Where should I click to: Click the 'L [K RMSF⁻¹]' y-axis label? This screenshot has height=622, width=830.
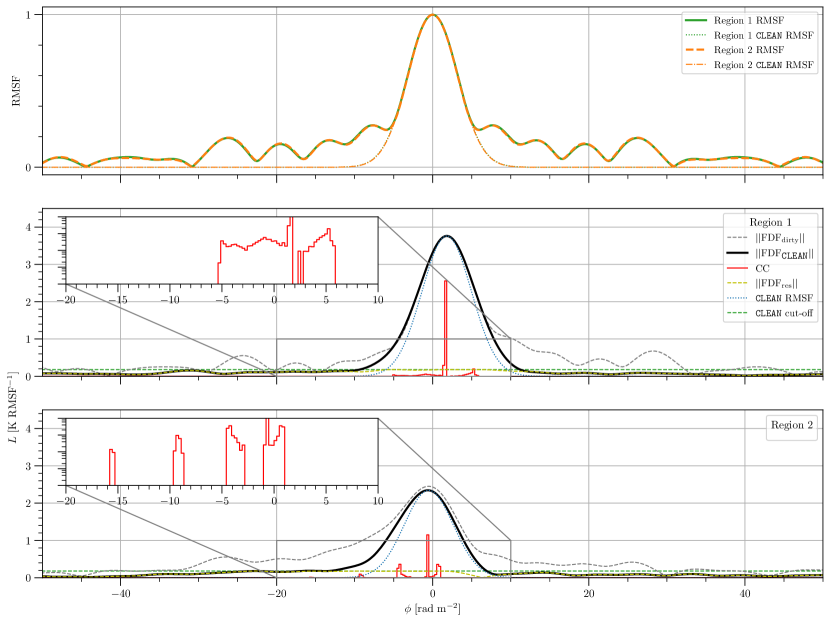coord(14,408)
